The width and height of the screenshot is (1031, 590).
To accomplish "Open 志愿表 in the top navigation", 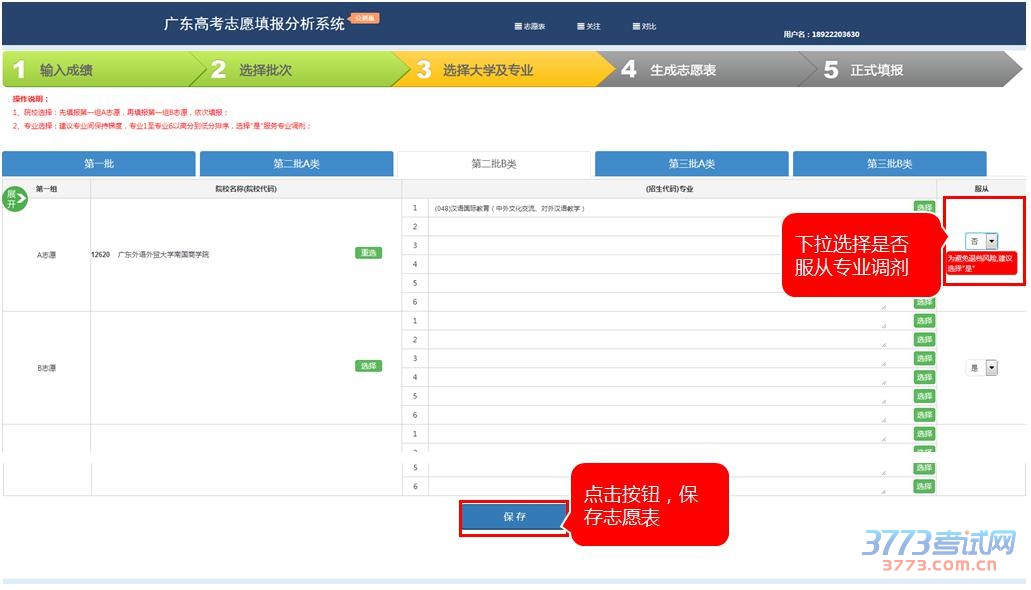I will [530, 26].
